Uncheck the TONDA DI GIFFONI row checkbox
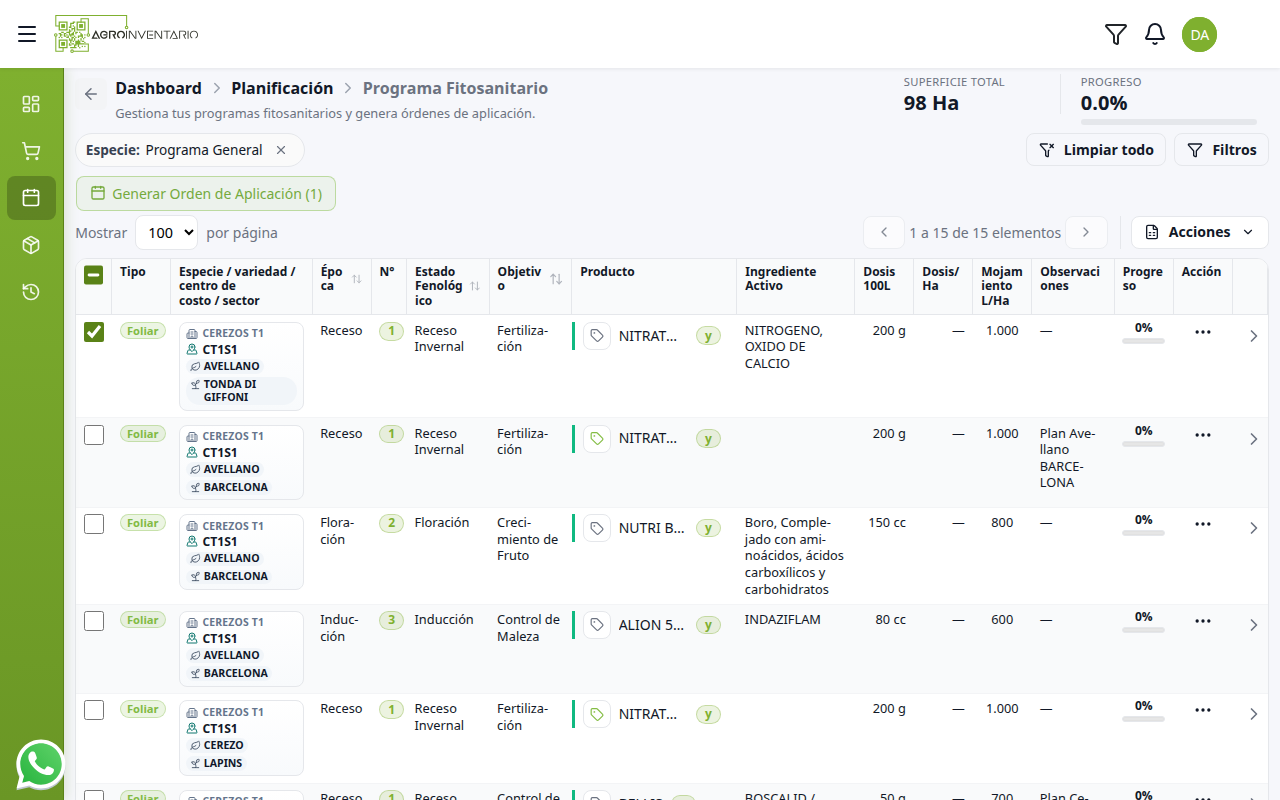The image size is (1280, 800). [94, 332]
